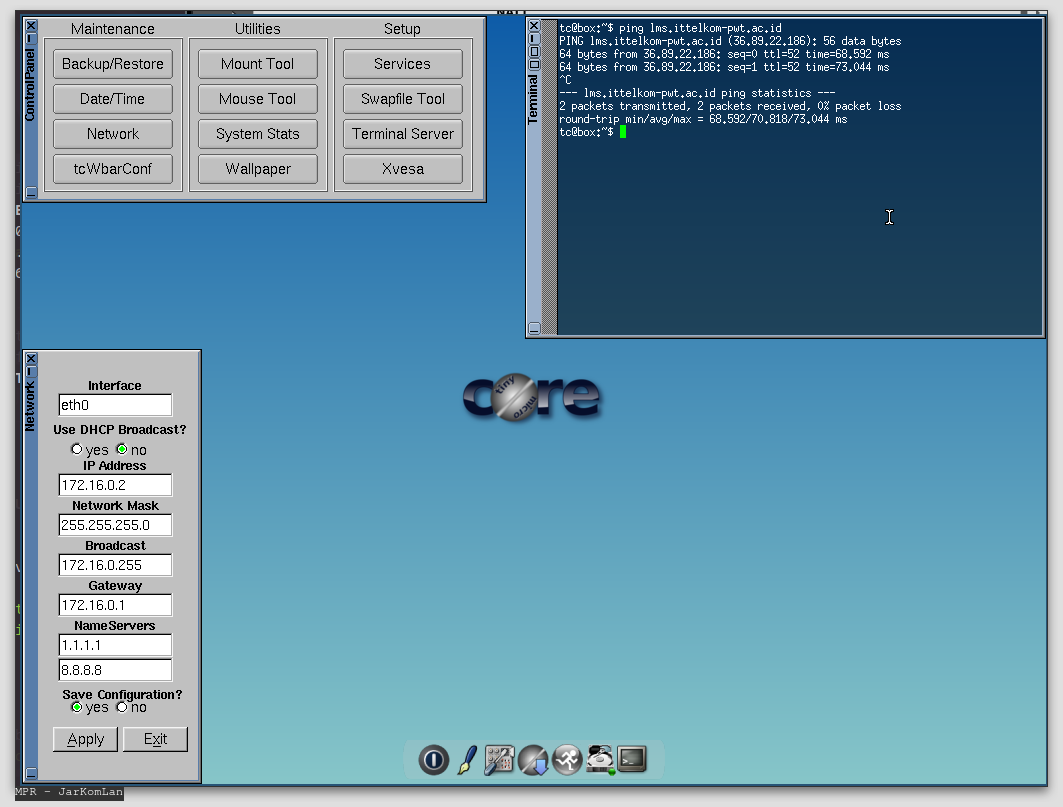Launch Control Panel from its dock tool icon
This screenshot has height=807, width=1063.
tap(497, 760)
